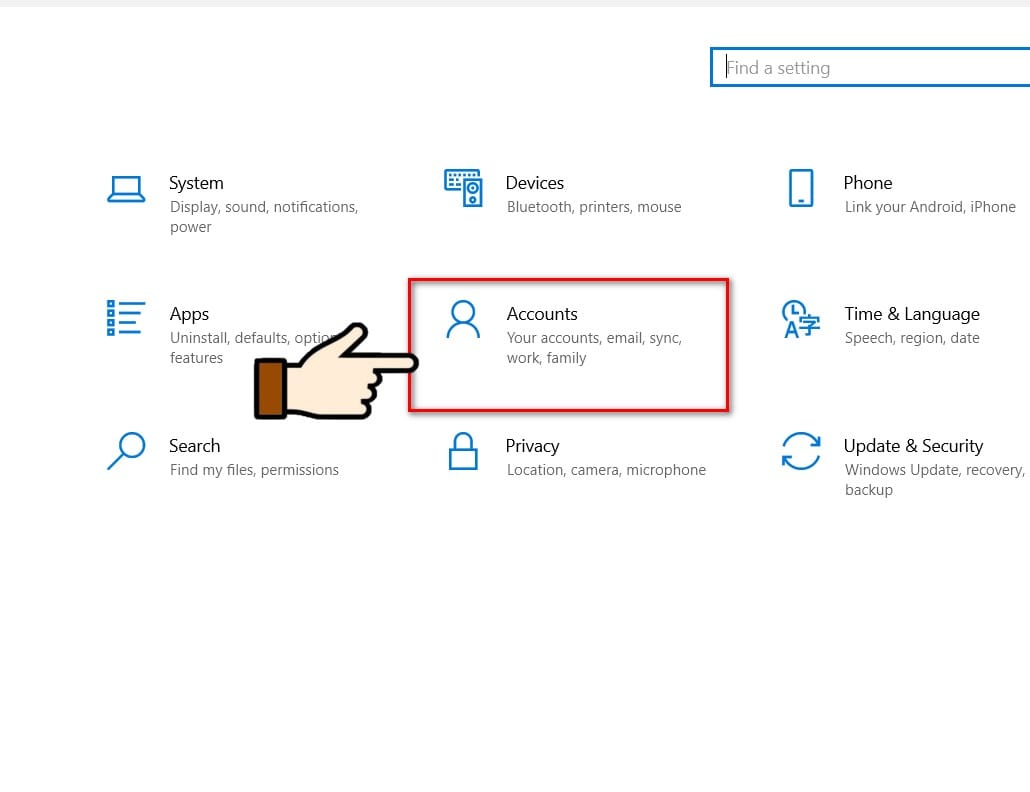The height and width of the screenshot is (792, 1030).
Task: Click the Time & Language icon
Action: point(801,319)
